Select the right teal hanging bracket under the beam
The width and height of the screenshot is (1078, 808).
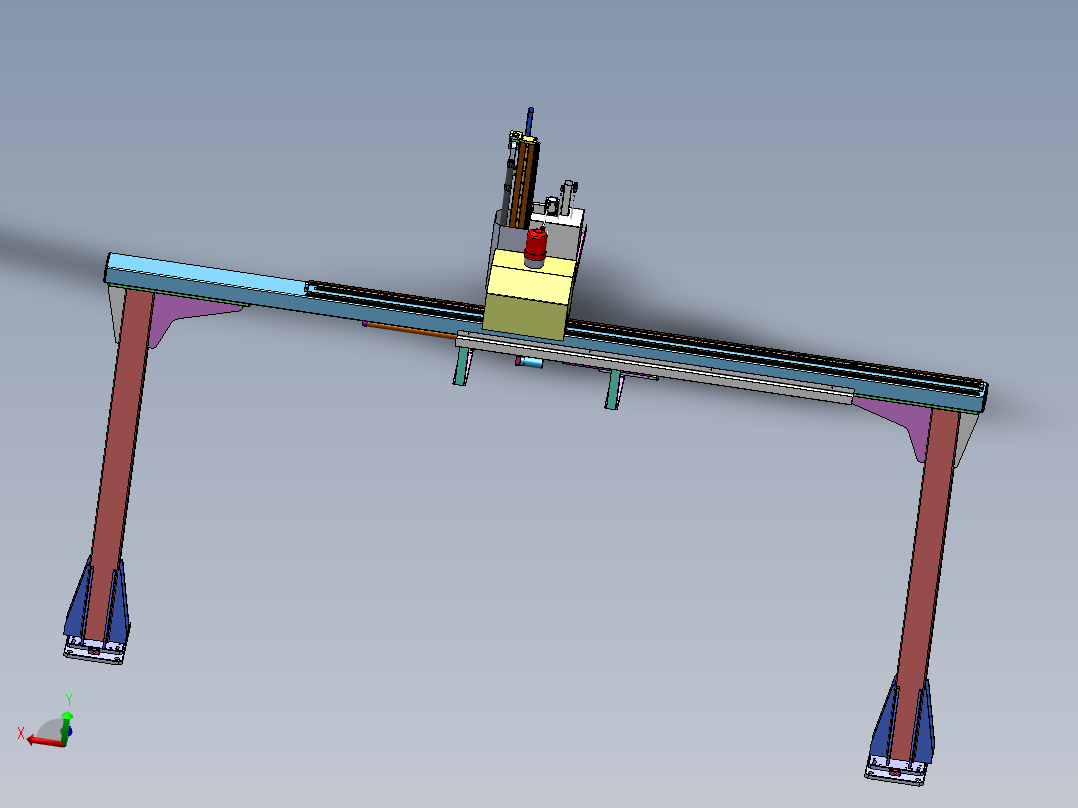point(613,390)
